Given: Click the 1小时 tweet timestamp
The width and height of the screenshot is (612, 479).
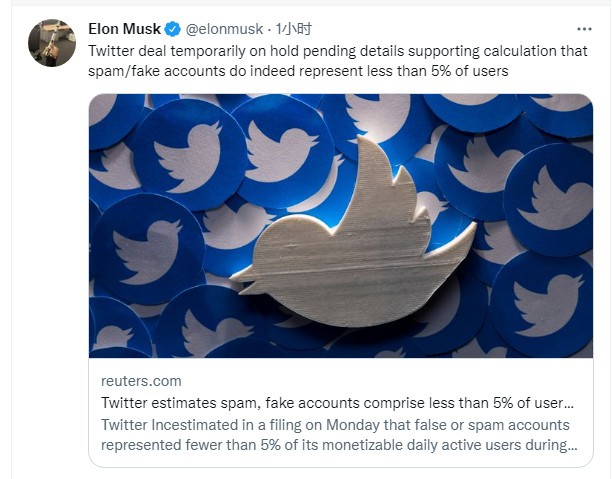Looking at the screenshot, I should click(x=293, y=28).
